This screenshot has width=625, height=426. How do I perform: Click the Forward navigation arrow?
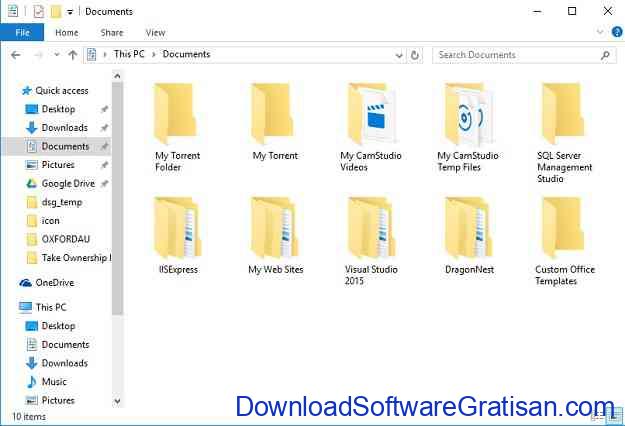click(38, 55)
